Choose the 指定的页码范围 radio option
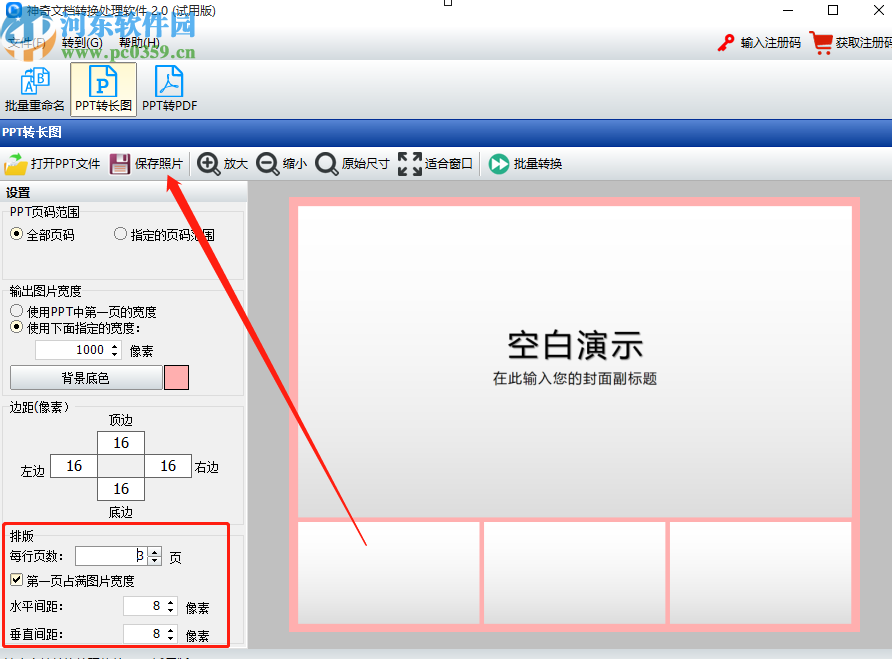This screenshot has height=659, width=892. [x=120, y=234]
